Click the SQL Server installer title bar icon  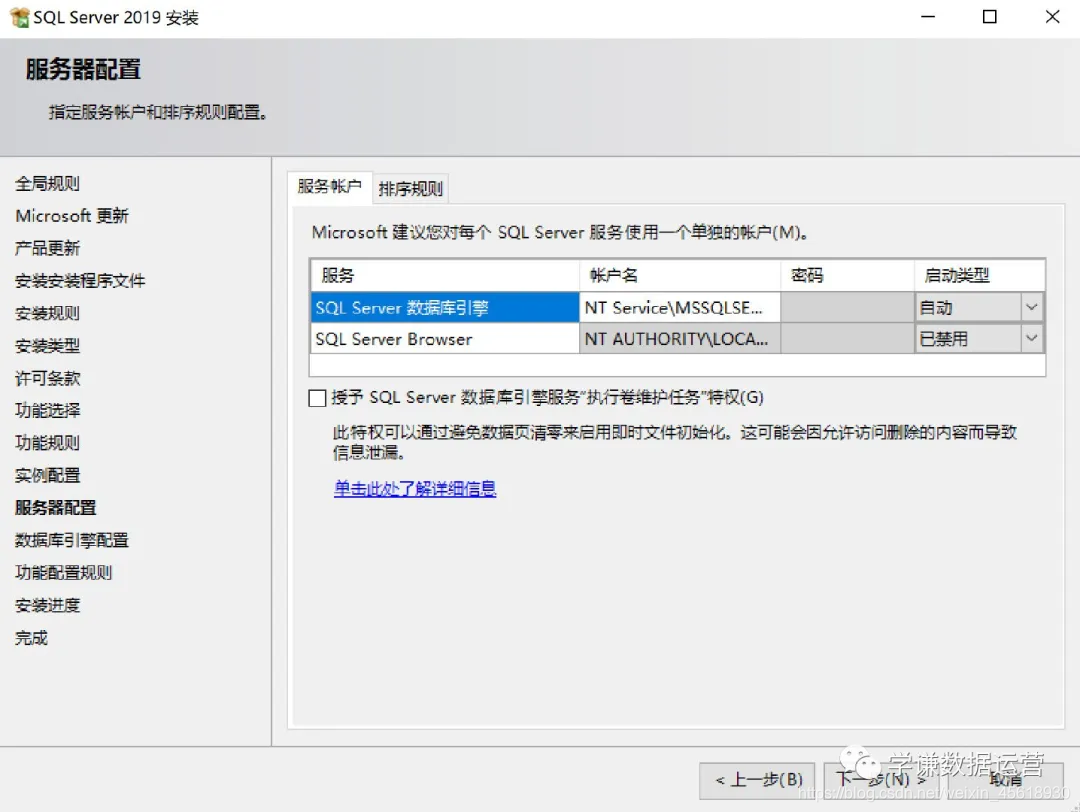coord(19,17)
